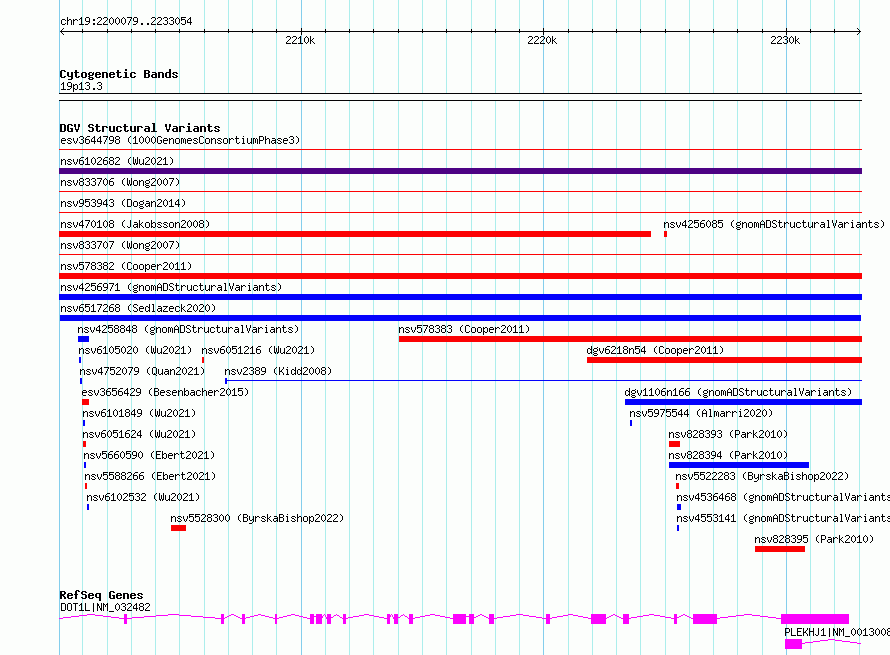Select the dgv1106n166 gnomAD blue bar
The width and height of the screenshot is (890, 655).
743,402
